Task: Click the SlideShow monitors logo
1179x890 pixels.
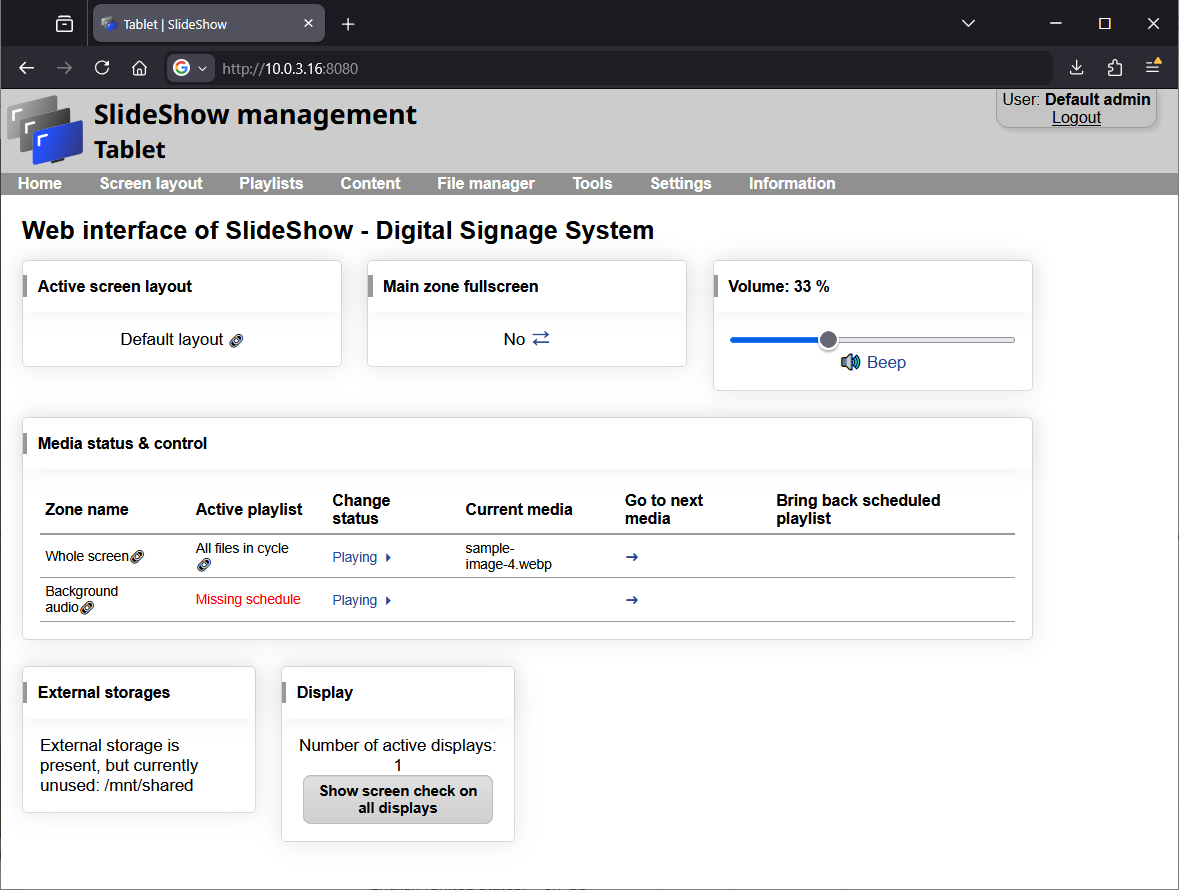Action: click(x=44, y=129)
